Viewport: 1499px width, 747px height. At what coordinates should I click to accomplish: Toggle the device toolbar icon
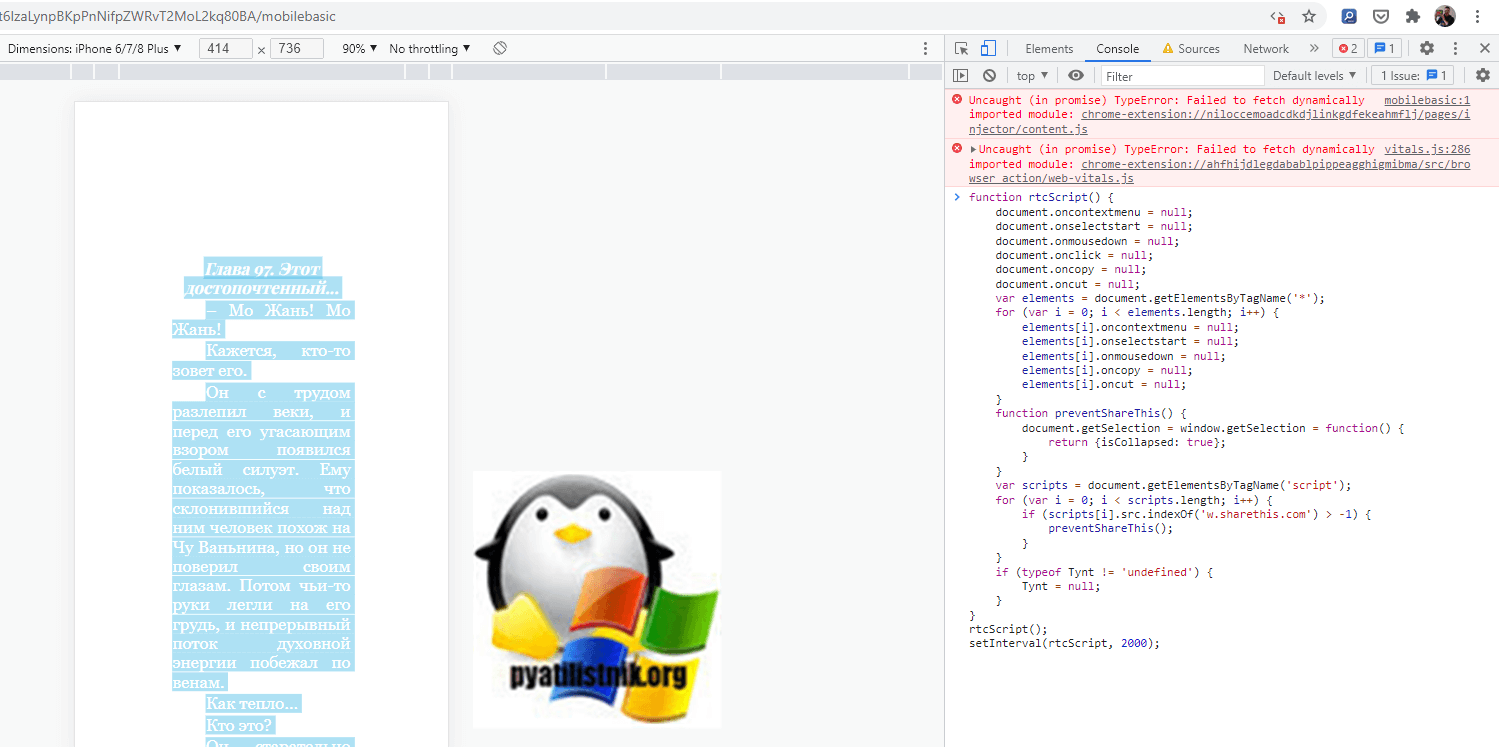[x=988, y=48]
